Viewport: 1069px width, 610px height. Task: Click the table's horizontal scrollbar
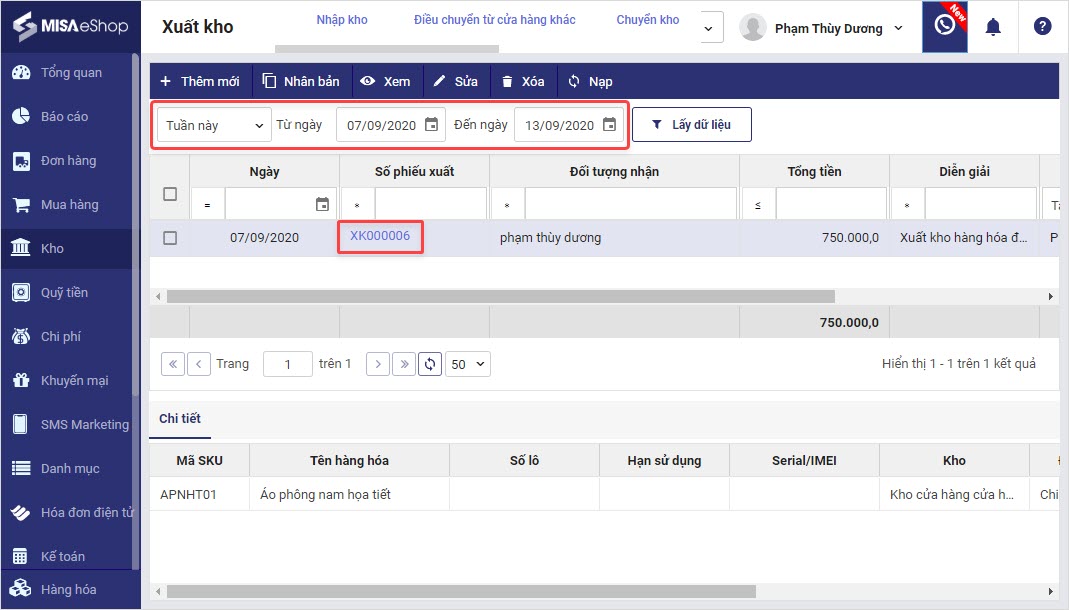500,297
